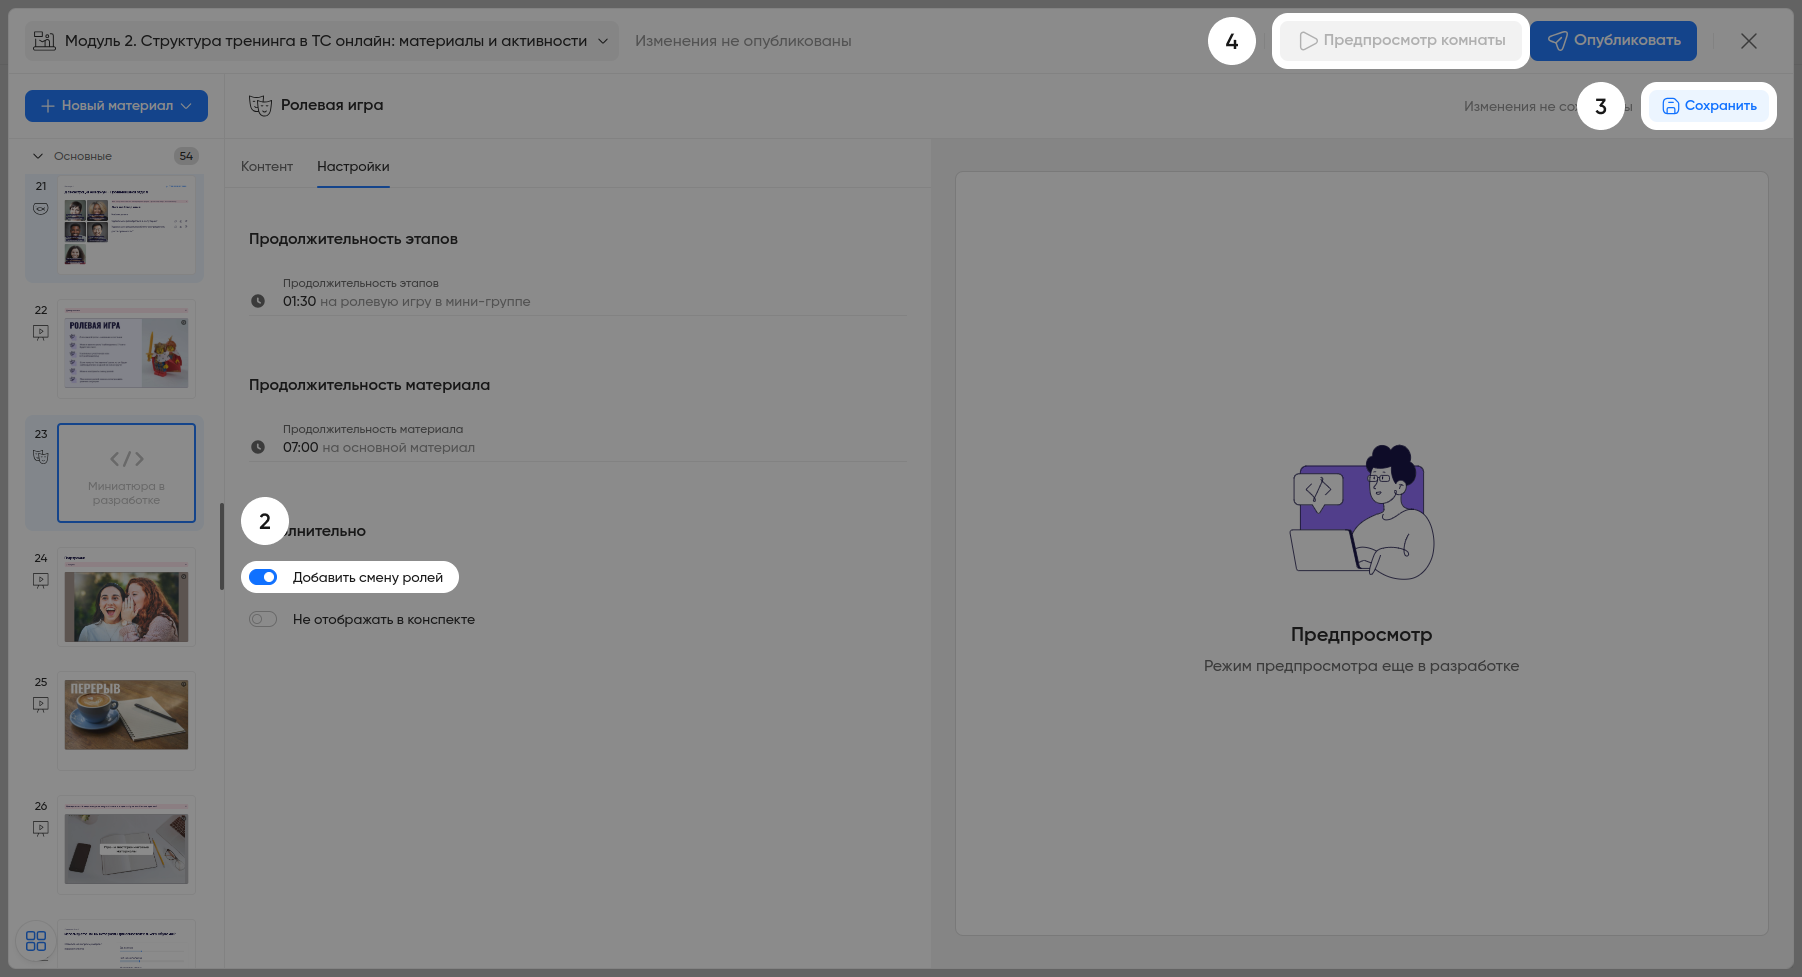Image resolution: width=1802 pixels, height=977 pixels.
Task: Open the Модуль 2 module title dropdown
Action: 321,41
